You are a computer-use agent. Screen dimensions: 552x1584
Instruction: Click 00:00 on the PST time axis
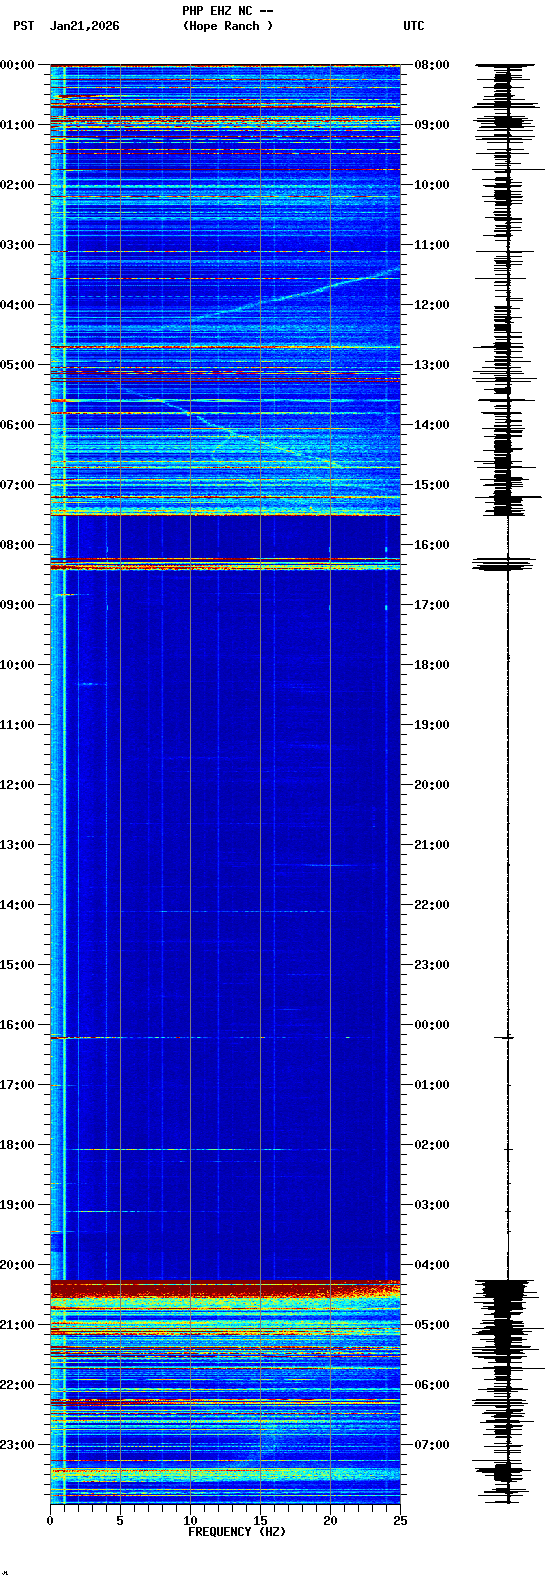(17, 65)
